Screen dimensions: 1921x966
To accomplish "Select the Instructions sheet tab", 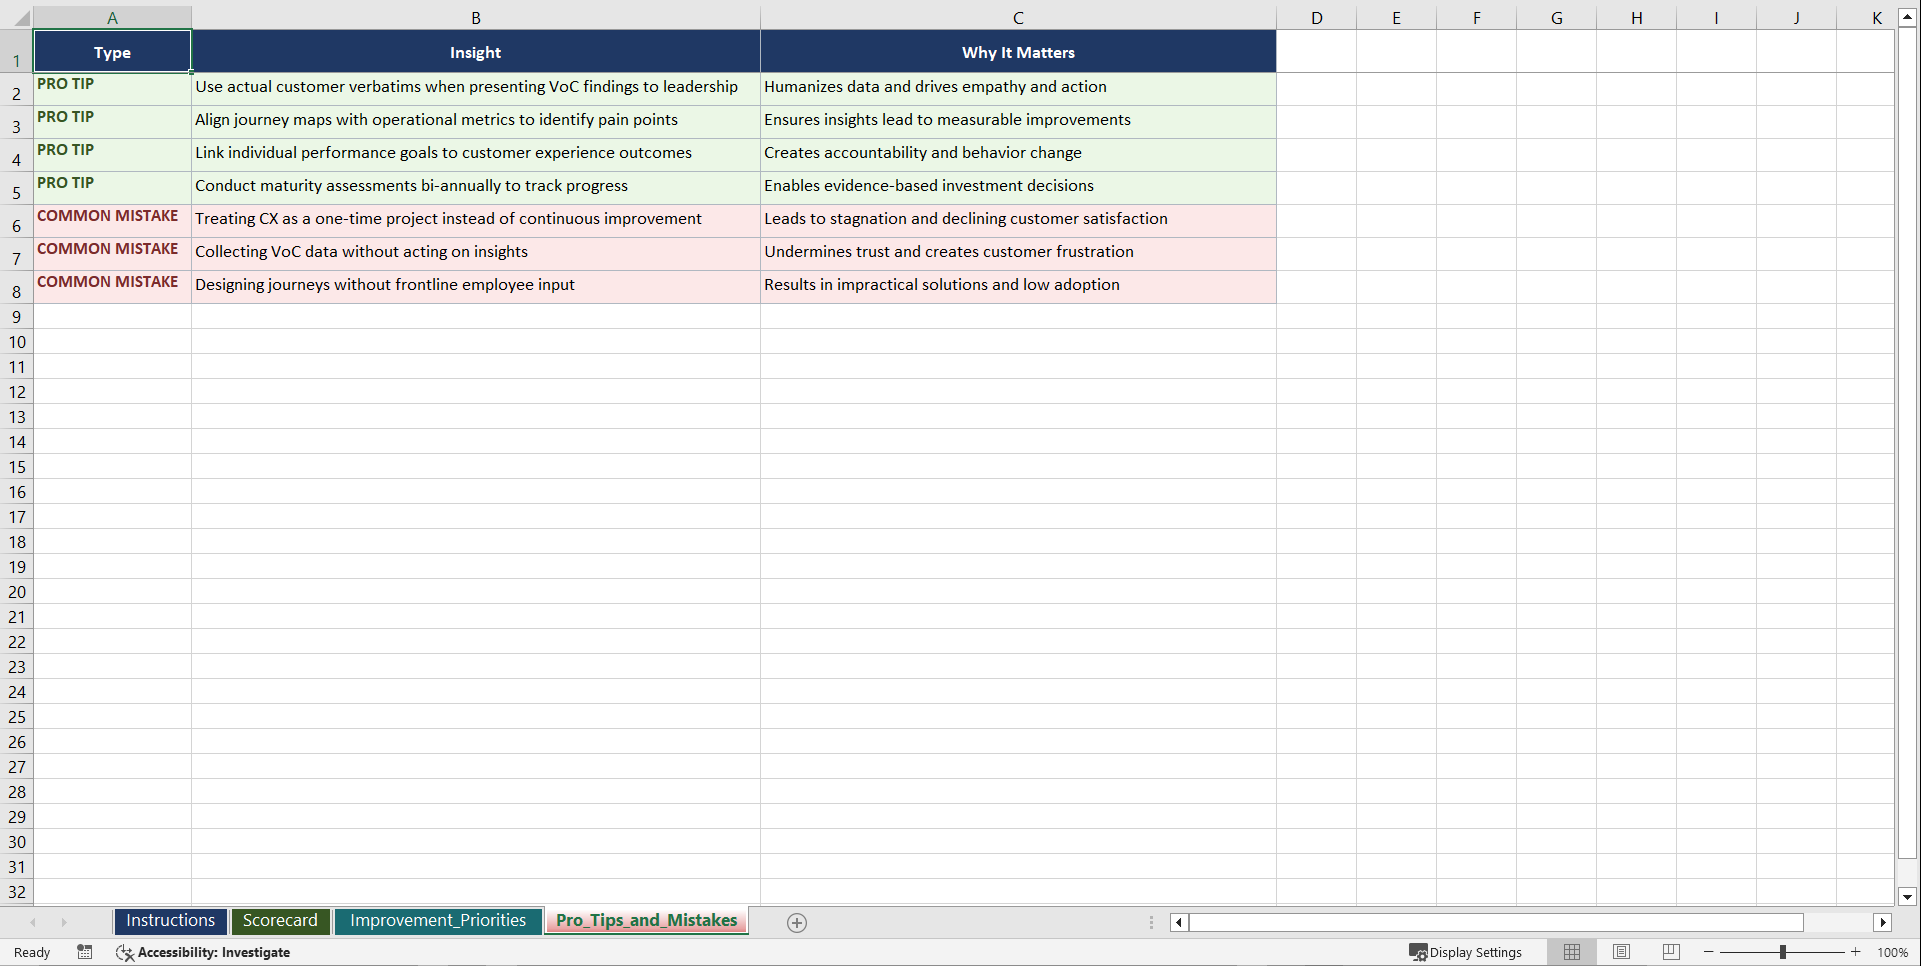I will tap(170, 921).
